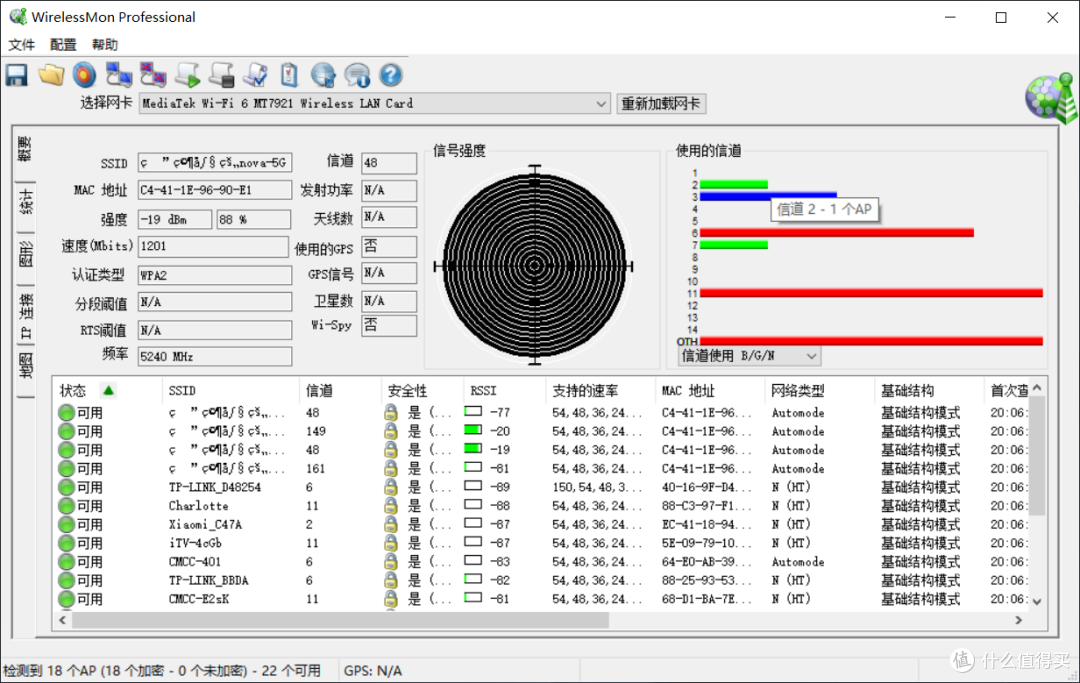Switch to the 概要 vertical tab

[25, 149]
